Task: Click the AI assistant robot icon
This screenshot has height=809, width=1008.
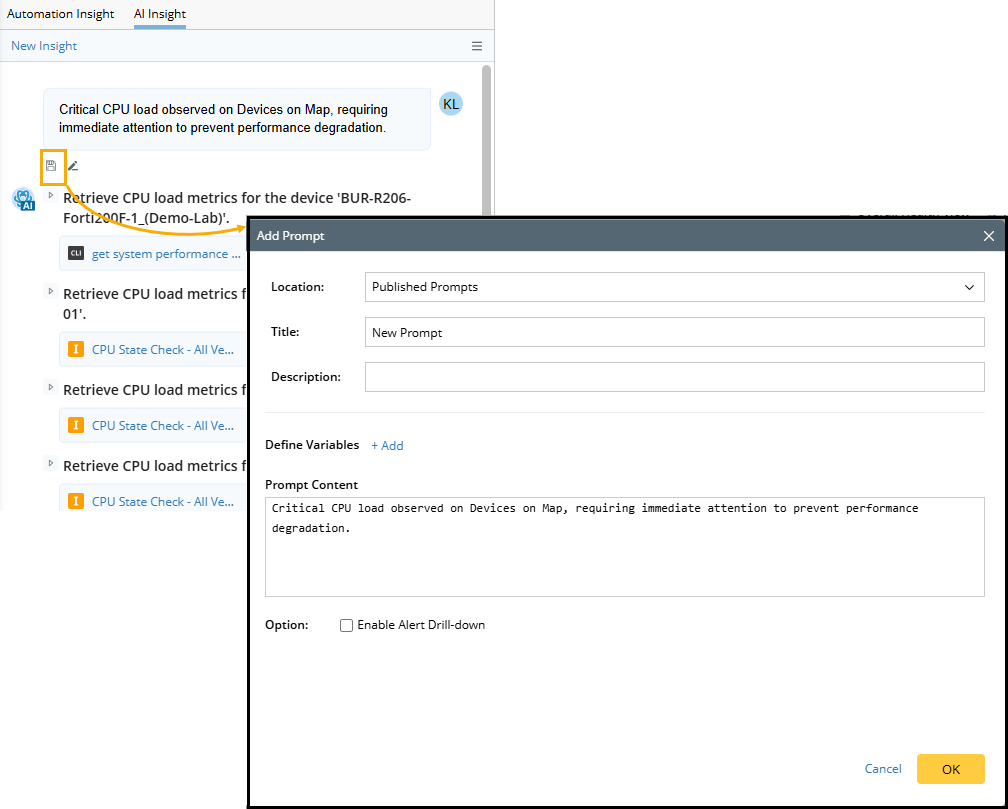Action: coord(23,199)
